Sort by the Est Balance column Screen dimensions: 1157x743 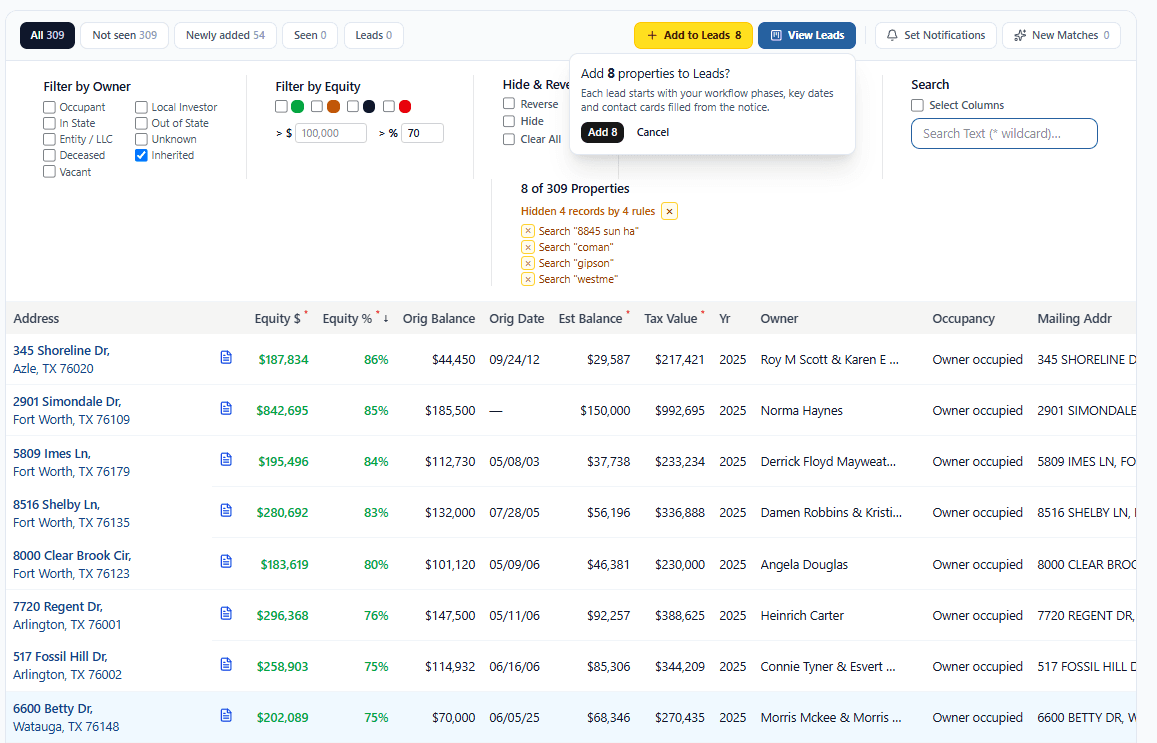coord(590,319)
